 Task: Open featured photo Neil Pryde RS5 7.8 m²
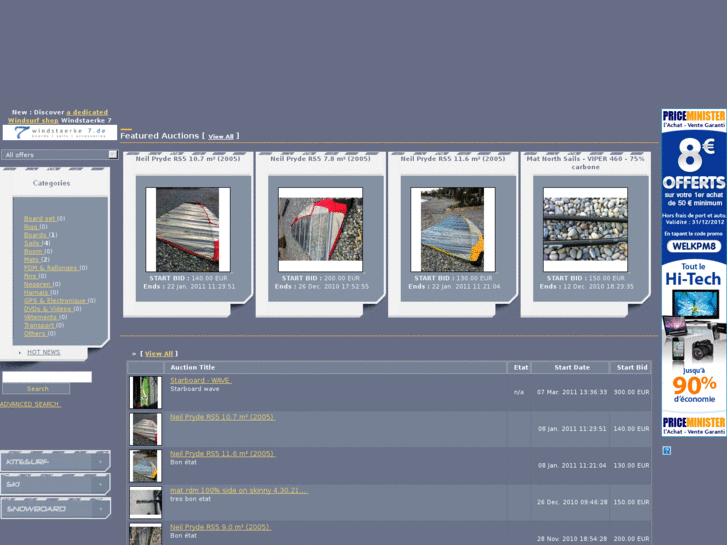point(320,230)
